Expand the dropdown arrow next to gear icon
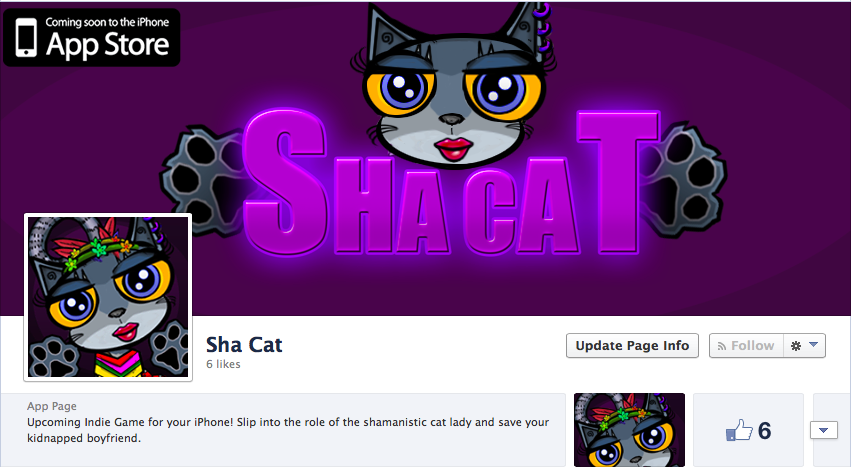Image resolution: width=851 pixels, height=467 pixels. click(813, 345)
